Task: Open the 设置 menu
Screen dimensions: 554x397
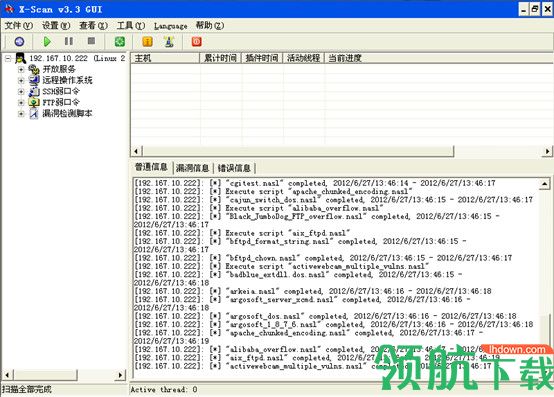Action: (x=56, y=25)
